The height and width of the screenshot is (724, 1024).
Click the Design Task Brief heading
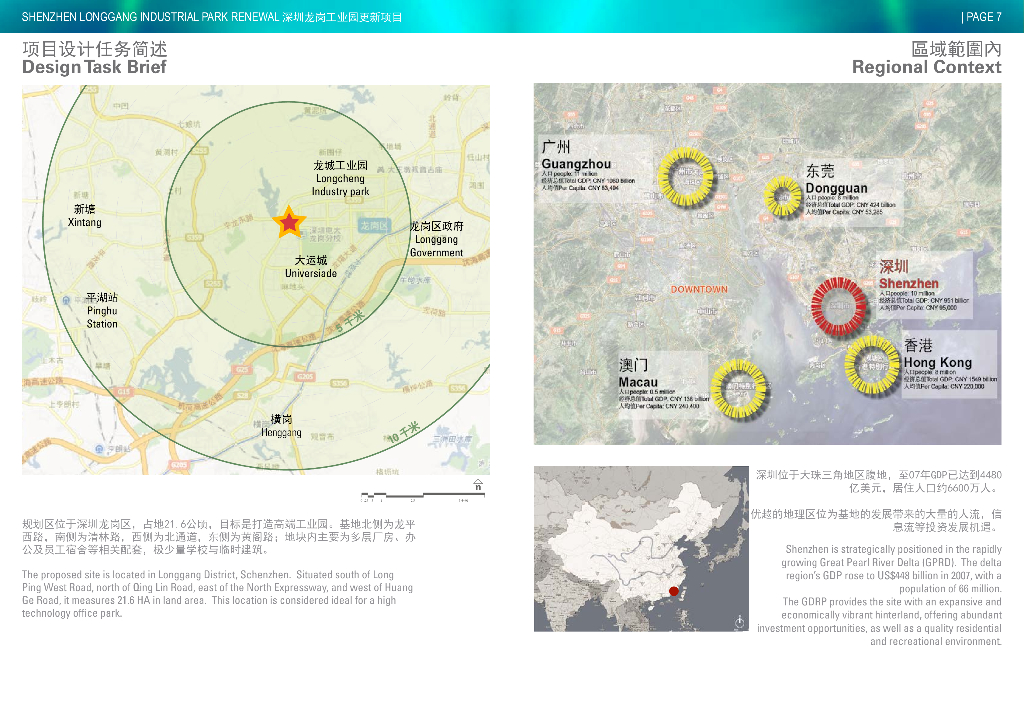click(94, 67)
